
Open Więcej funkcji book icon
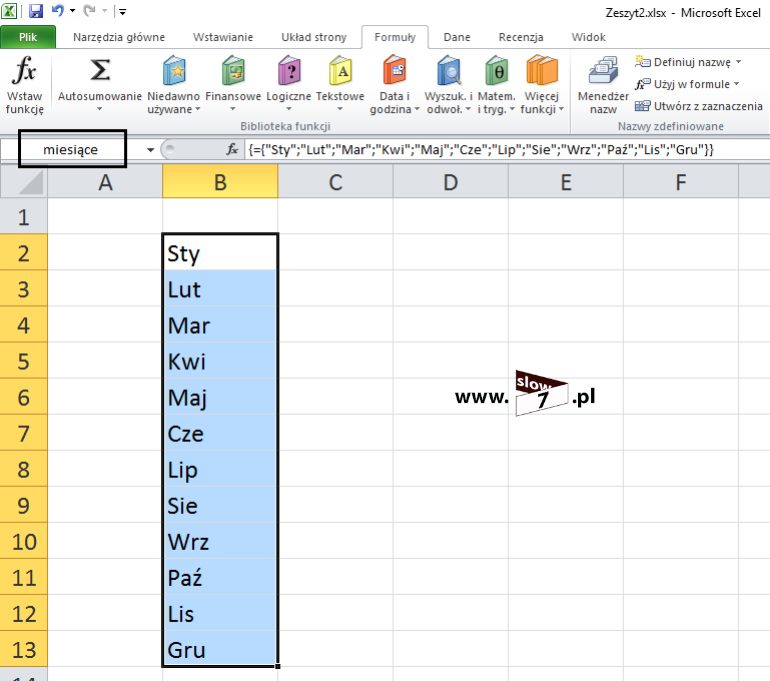pos(542,70)
